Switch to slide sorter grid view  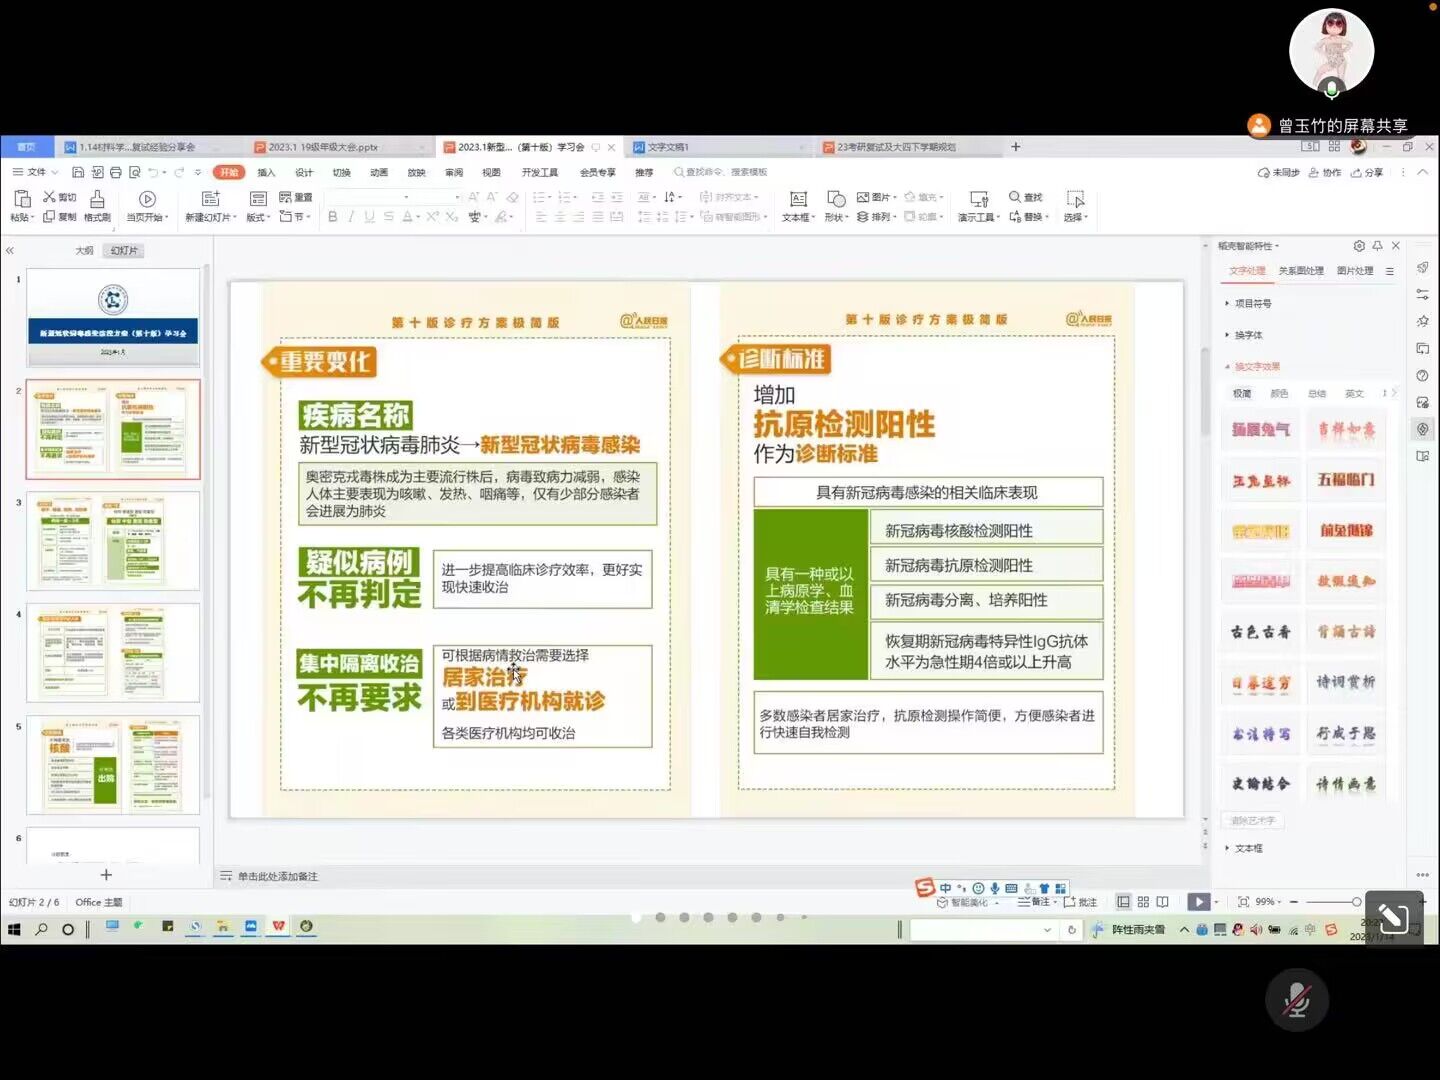pyautogui.click(x=1143, y=902)
